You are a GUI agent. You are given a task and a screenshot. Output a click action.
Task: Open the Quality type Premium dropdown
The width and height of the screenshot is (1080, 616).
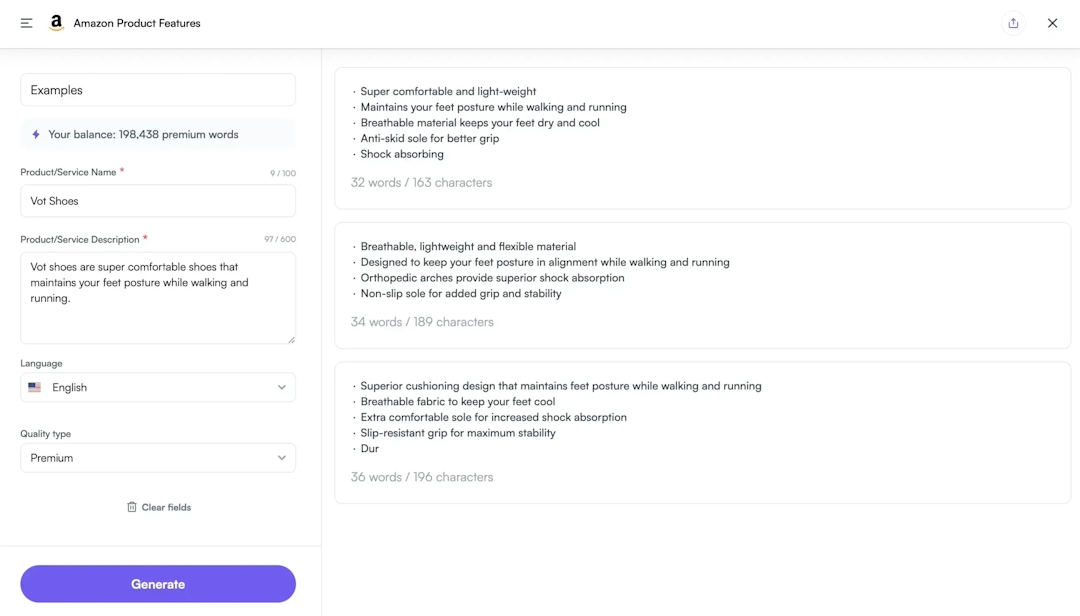click(158, 458)
